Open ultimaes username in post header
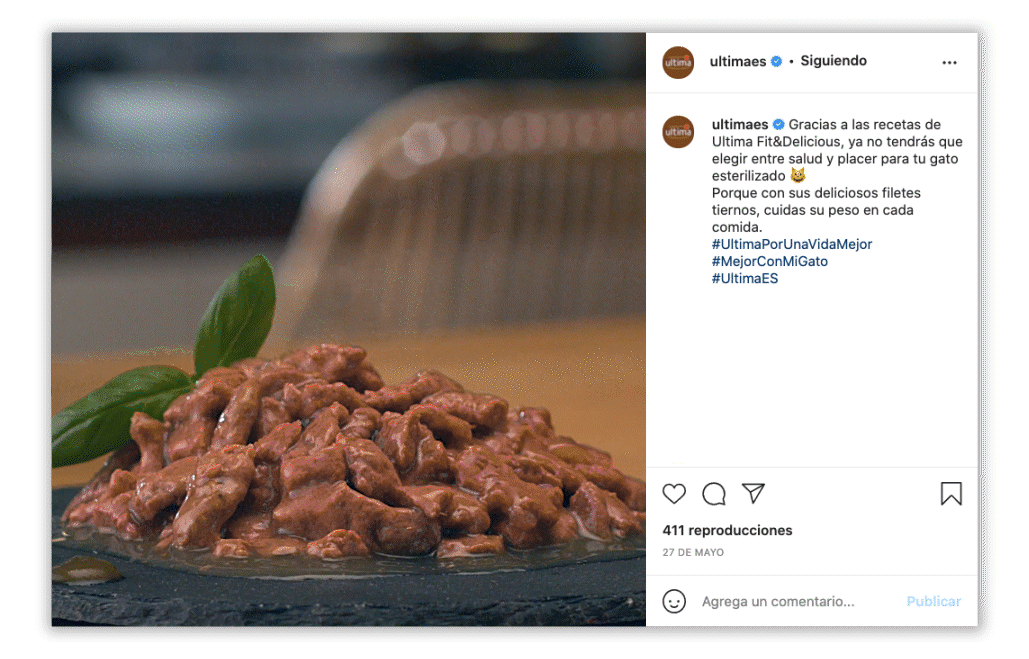1029x659 pixels. pyautogui.click(x=738, y=61)
